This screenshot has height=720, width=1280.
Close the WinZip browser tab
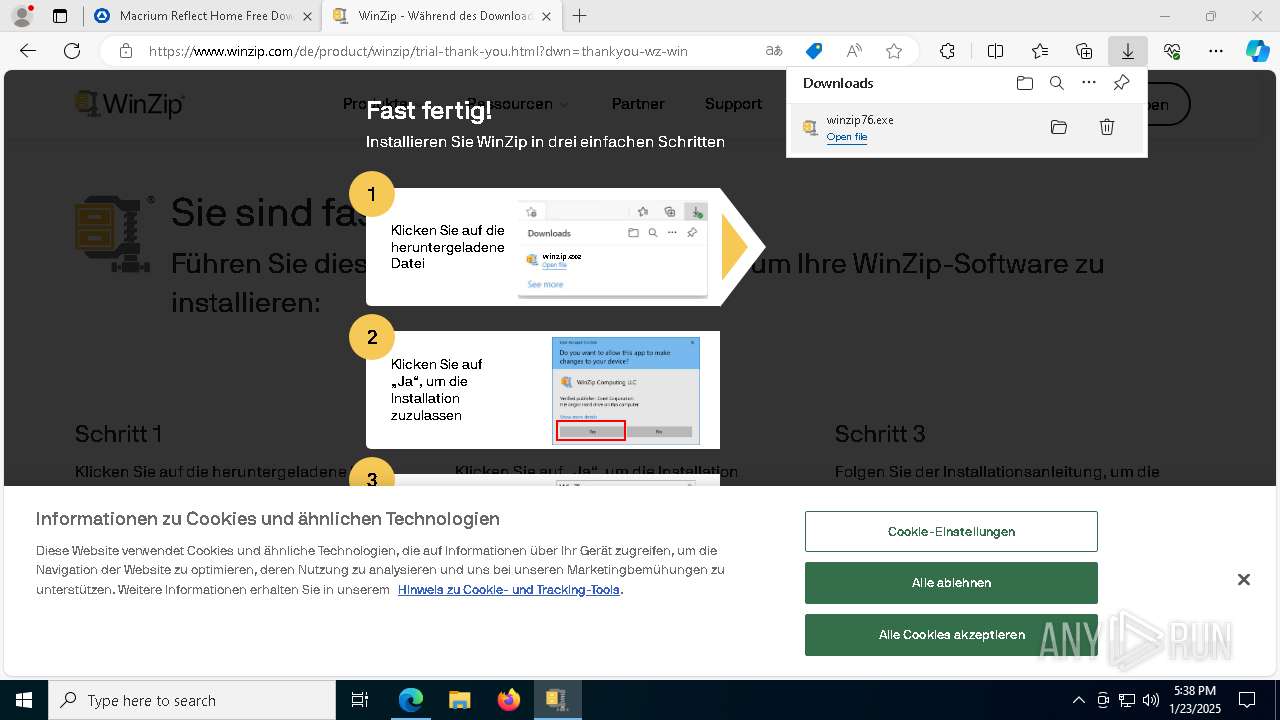[x=547, y=16]
